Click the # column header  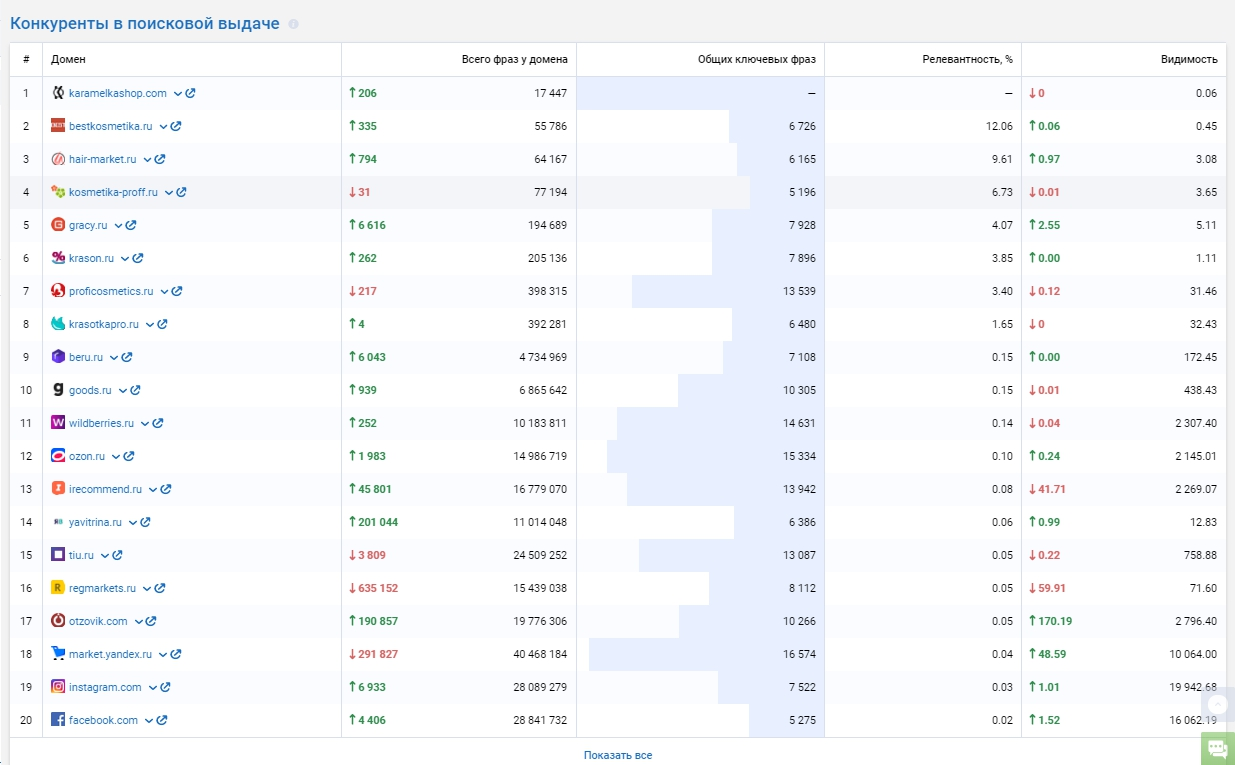(26, 60)
